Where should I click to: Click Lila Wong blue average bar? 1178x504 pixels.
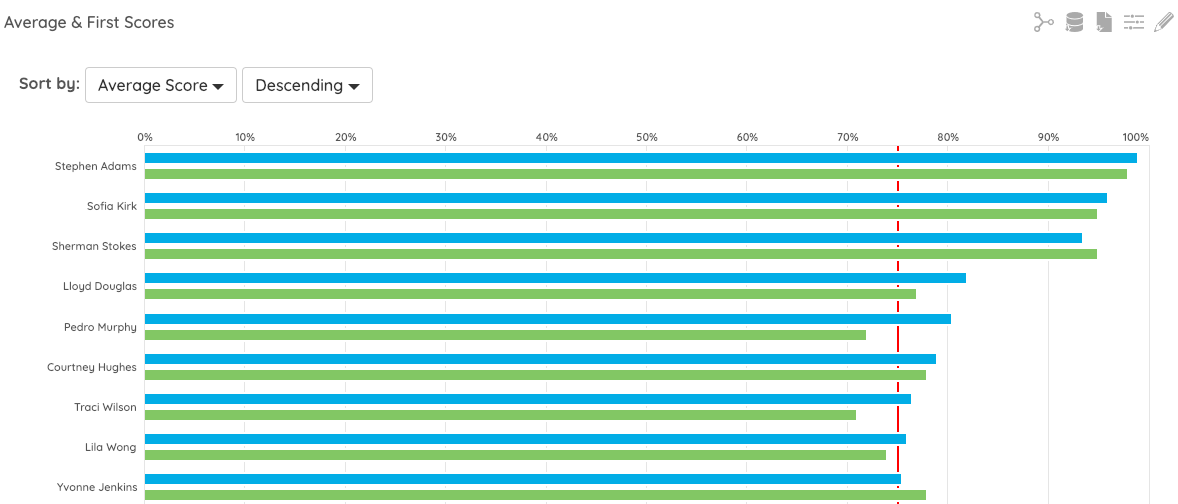point(525,439)
